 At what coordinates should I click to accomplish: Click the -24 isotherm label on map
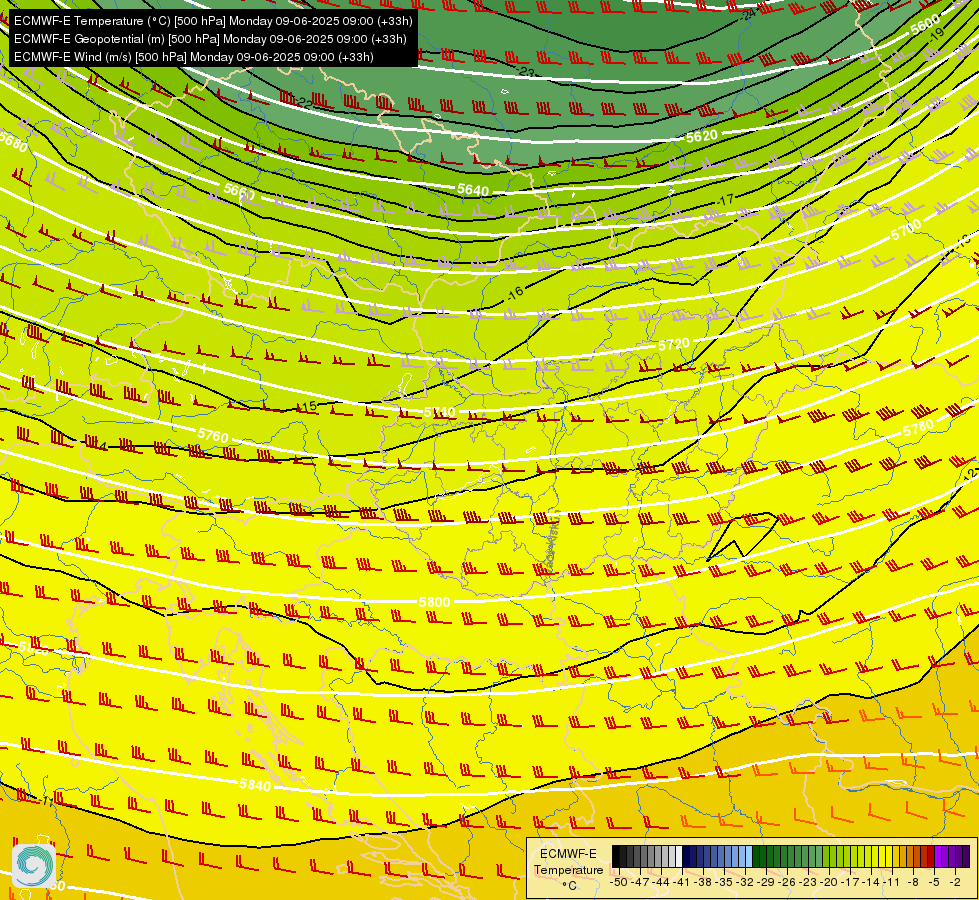[x=748, y=14]
